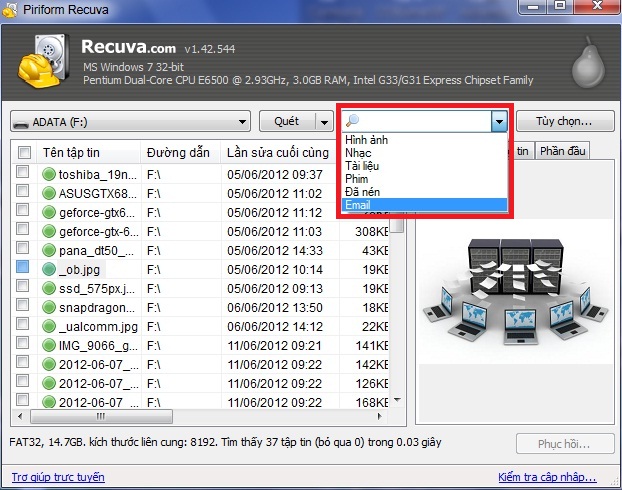Image resolution: width=622 pixels, height=490 pixels.
Task: Check the snapdragon file checkbox
Action: 23,305
